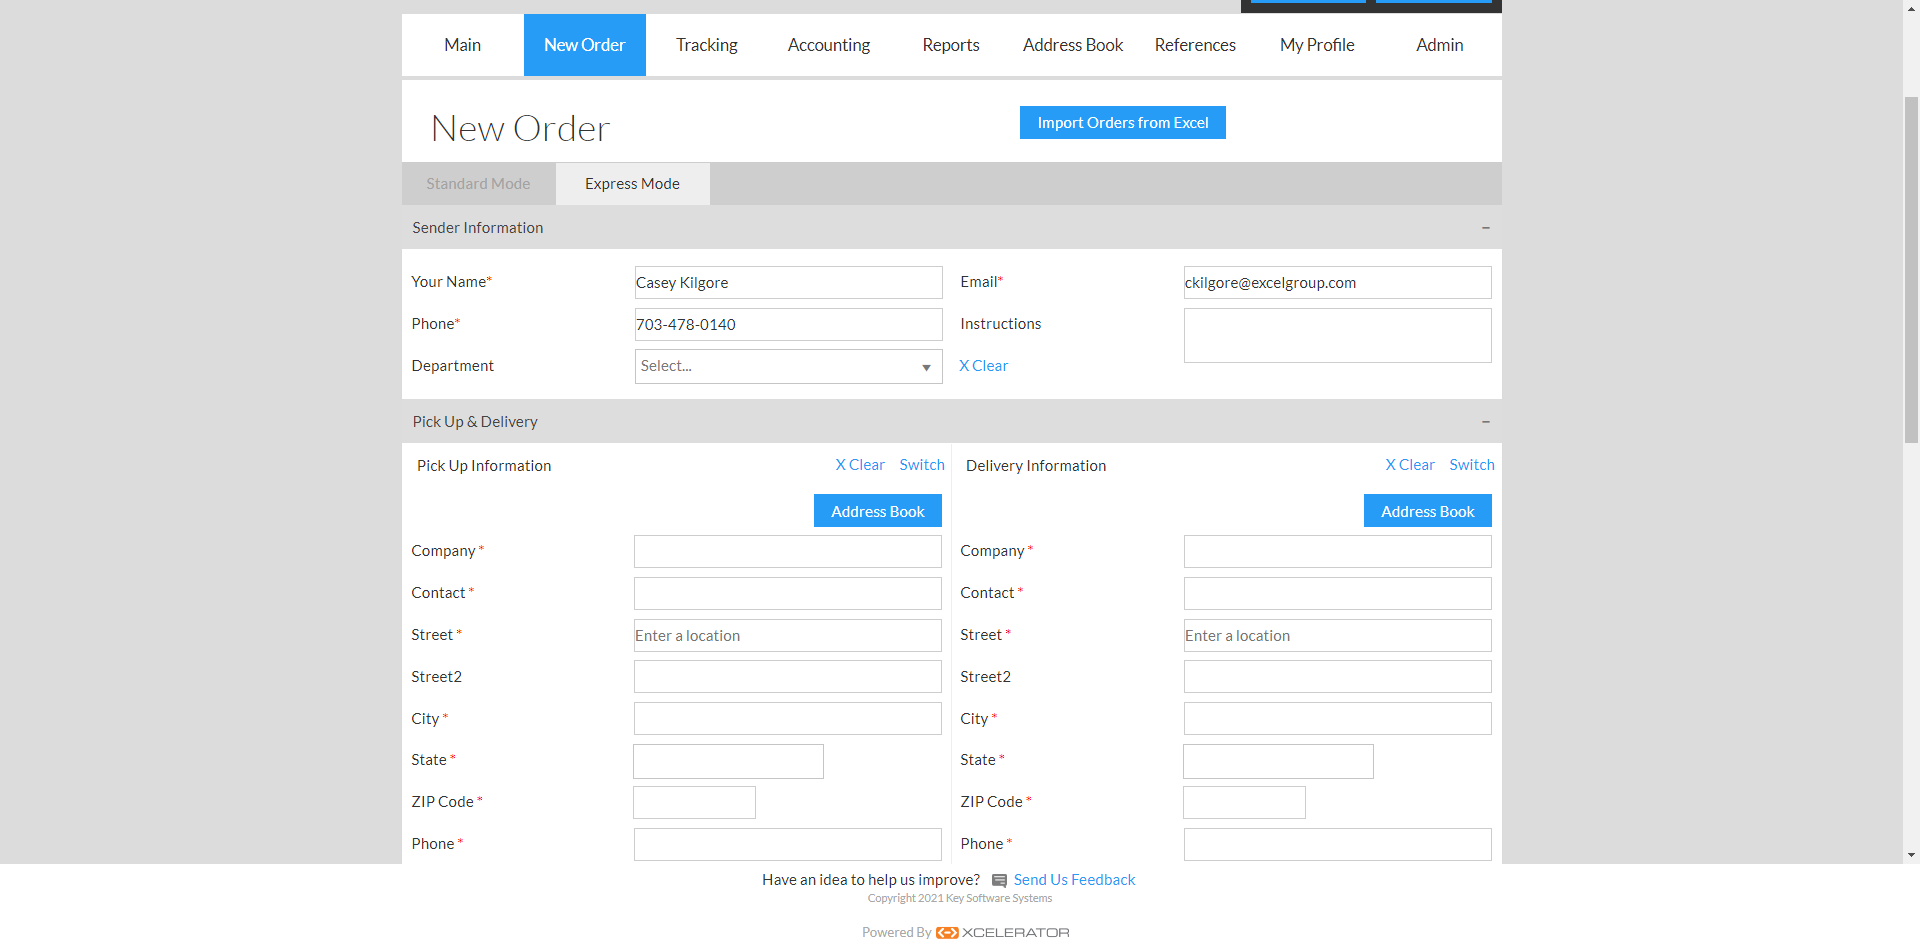Screen dimensions: 1920x945
Task: Click the Xcelerator logo in footer
Action: coord(1002,932)
